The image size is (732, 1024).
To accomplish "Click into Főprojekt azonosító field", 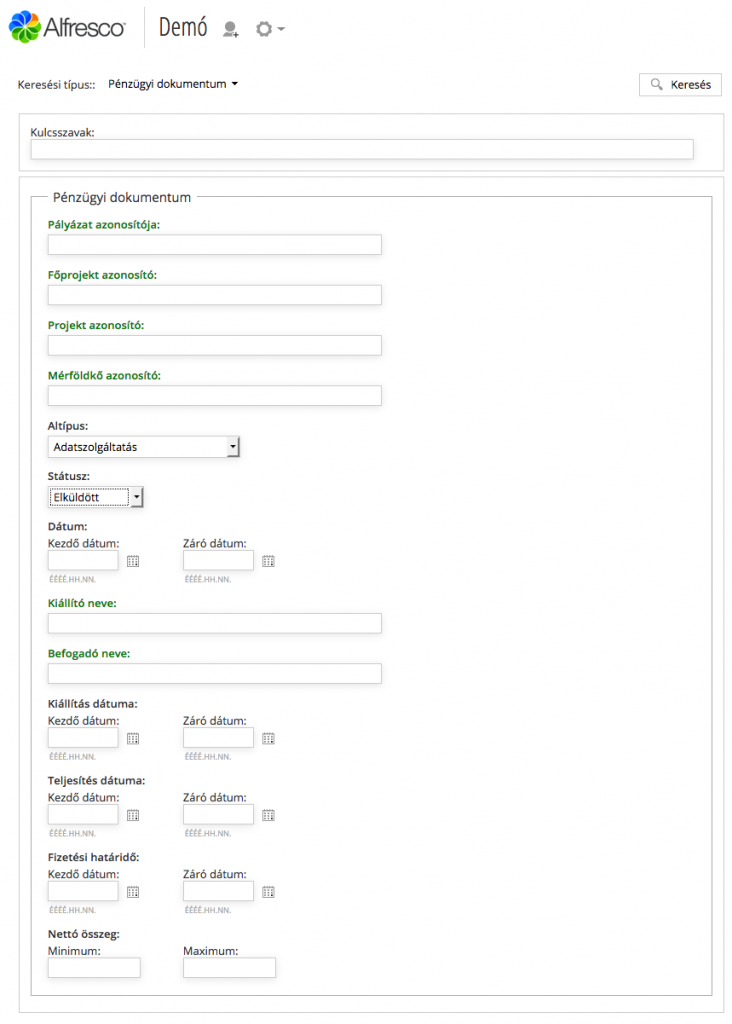I will [x=214, y=295].
